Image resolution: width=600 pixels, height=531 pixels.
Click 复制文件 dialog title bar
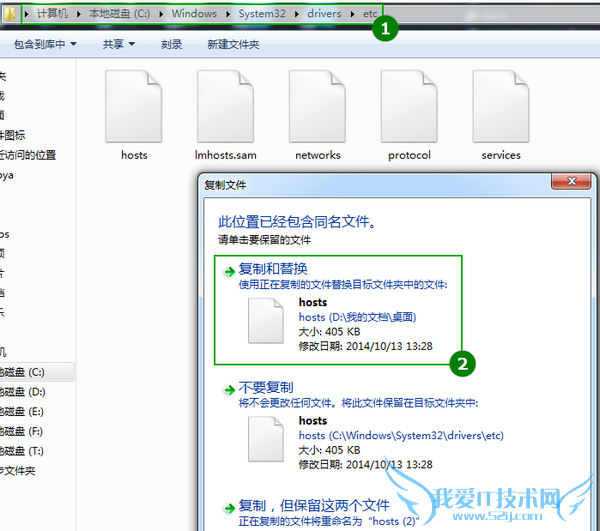(x=377, y=185)
